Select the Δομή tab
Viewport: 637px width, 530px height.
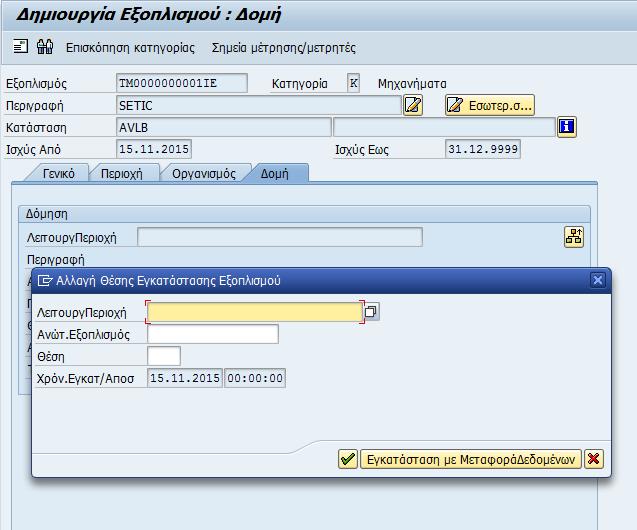point(275,173)
